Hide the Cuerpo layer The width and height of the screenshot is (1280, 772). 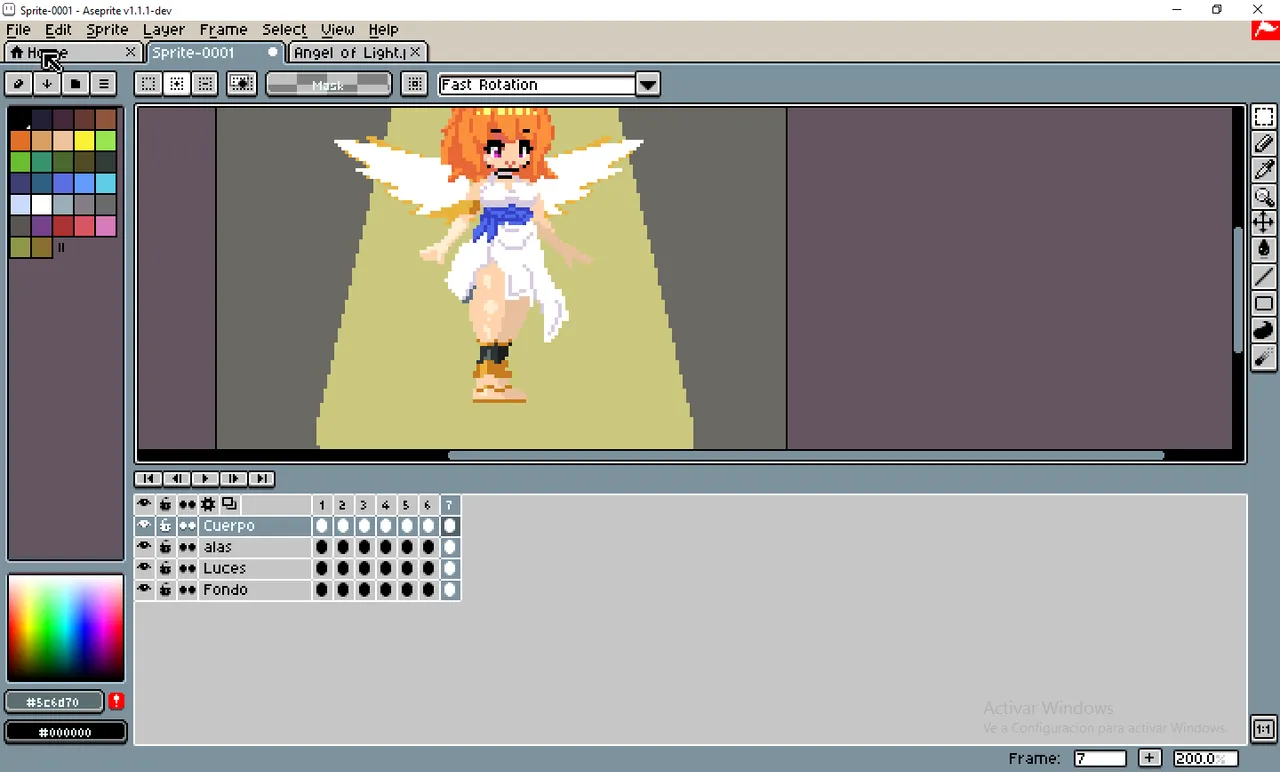pyautogui.click(x=144, y=526)
